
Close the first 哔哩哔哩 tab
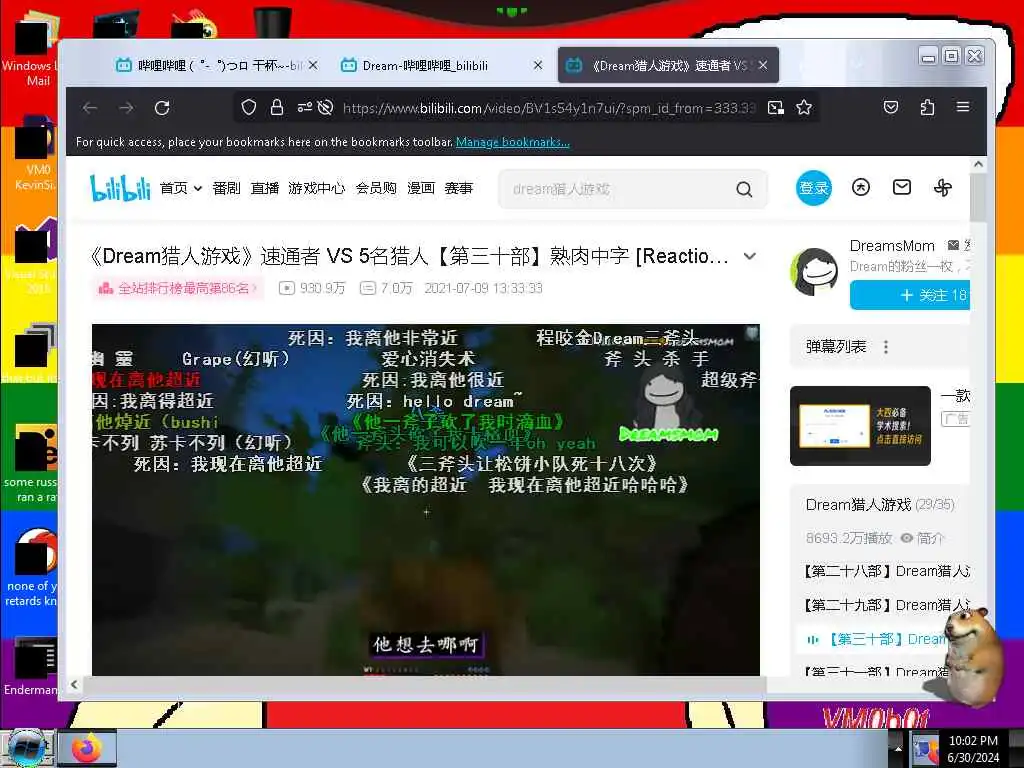(x=313, y=65)
